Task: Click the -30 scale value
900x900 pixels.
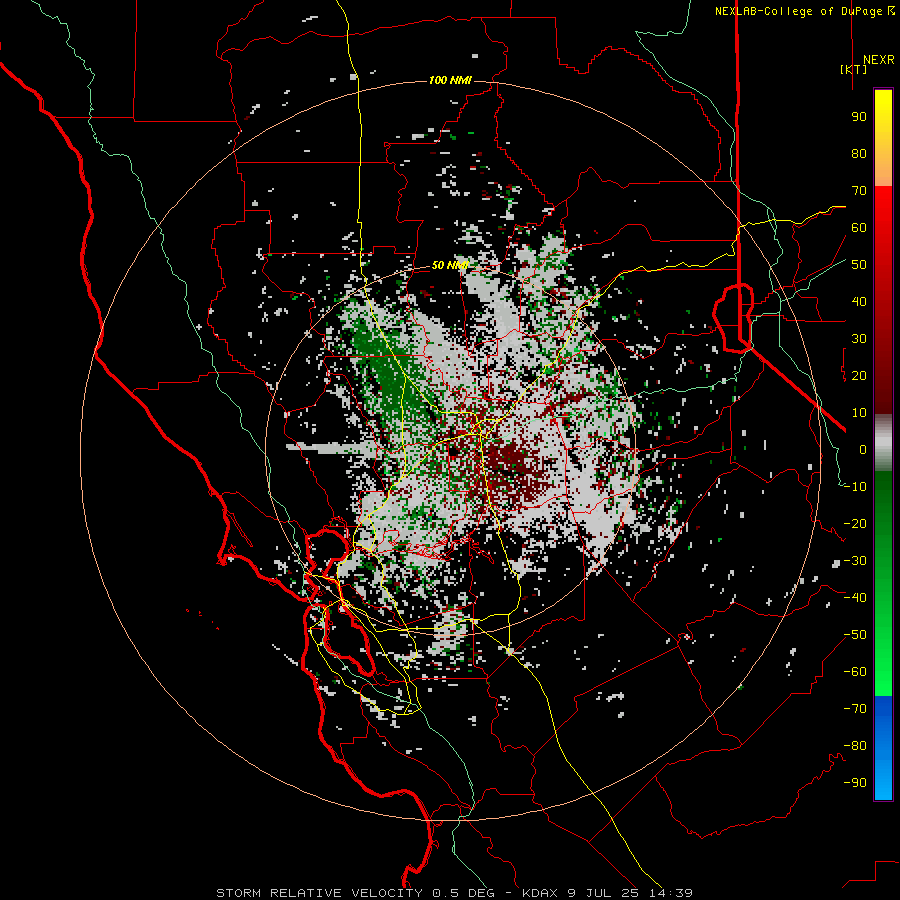Action: coord(855,561)
